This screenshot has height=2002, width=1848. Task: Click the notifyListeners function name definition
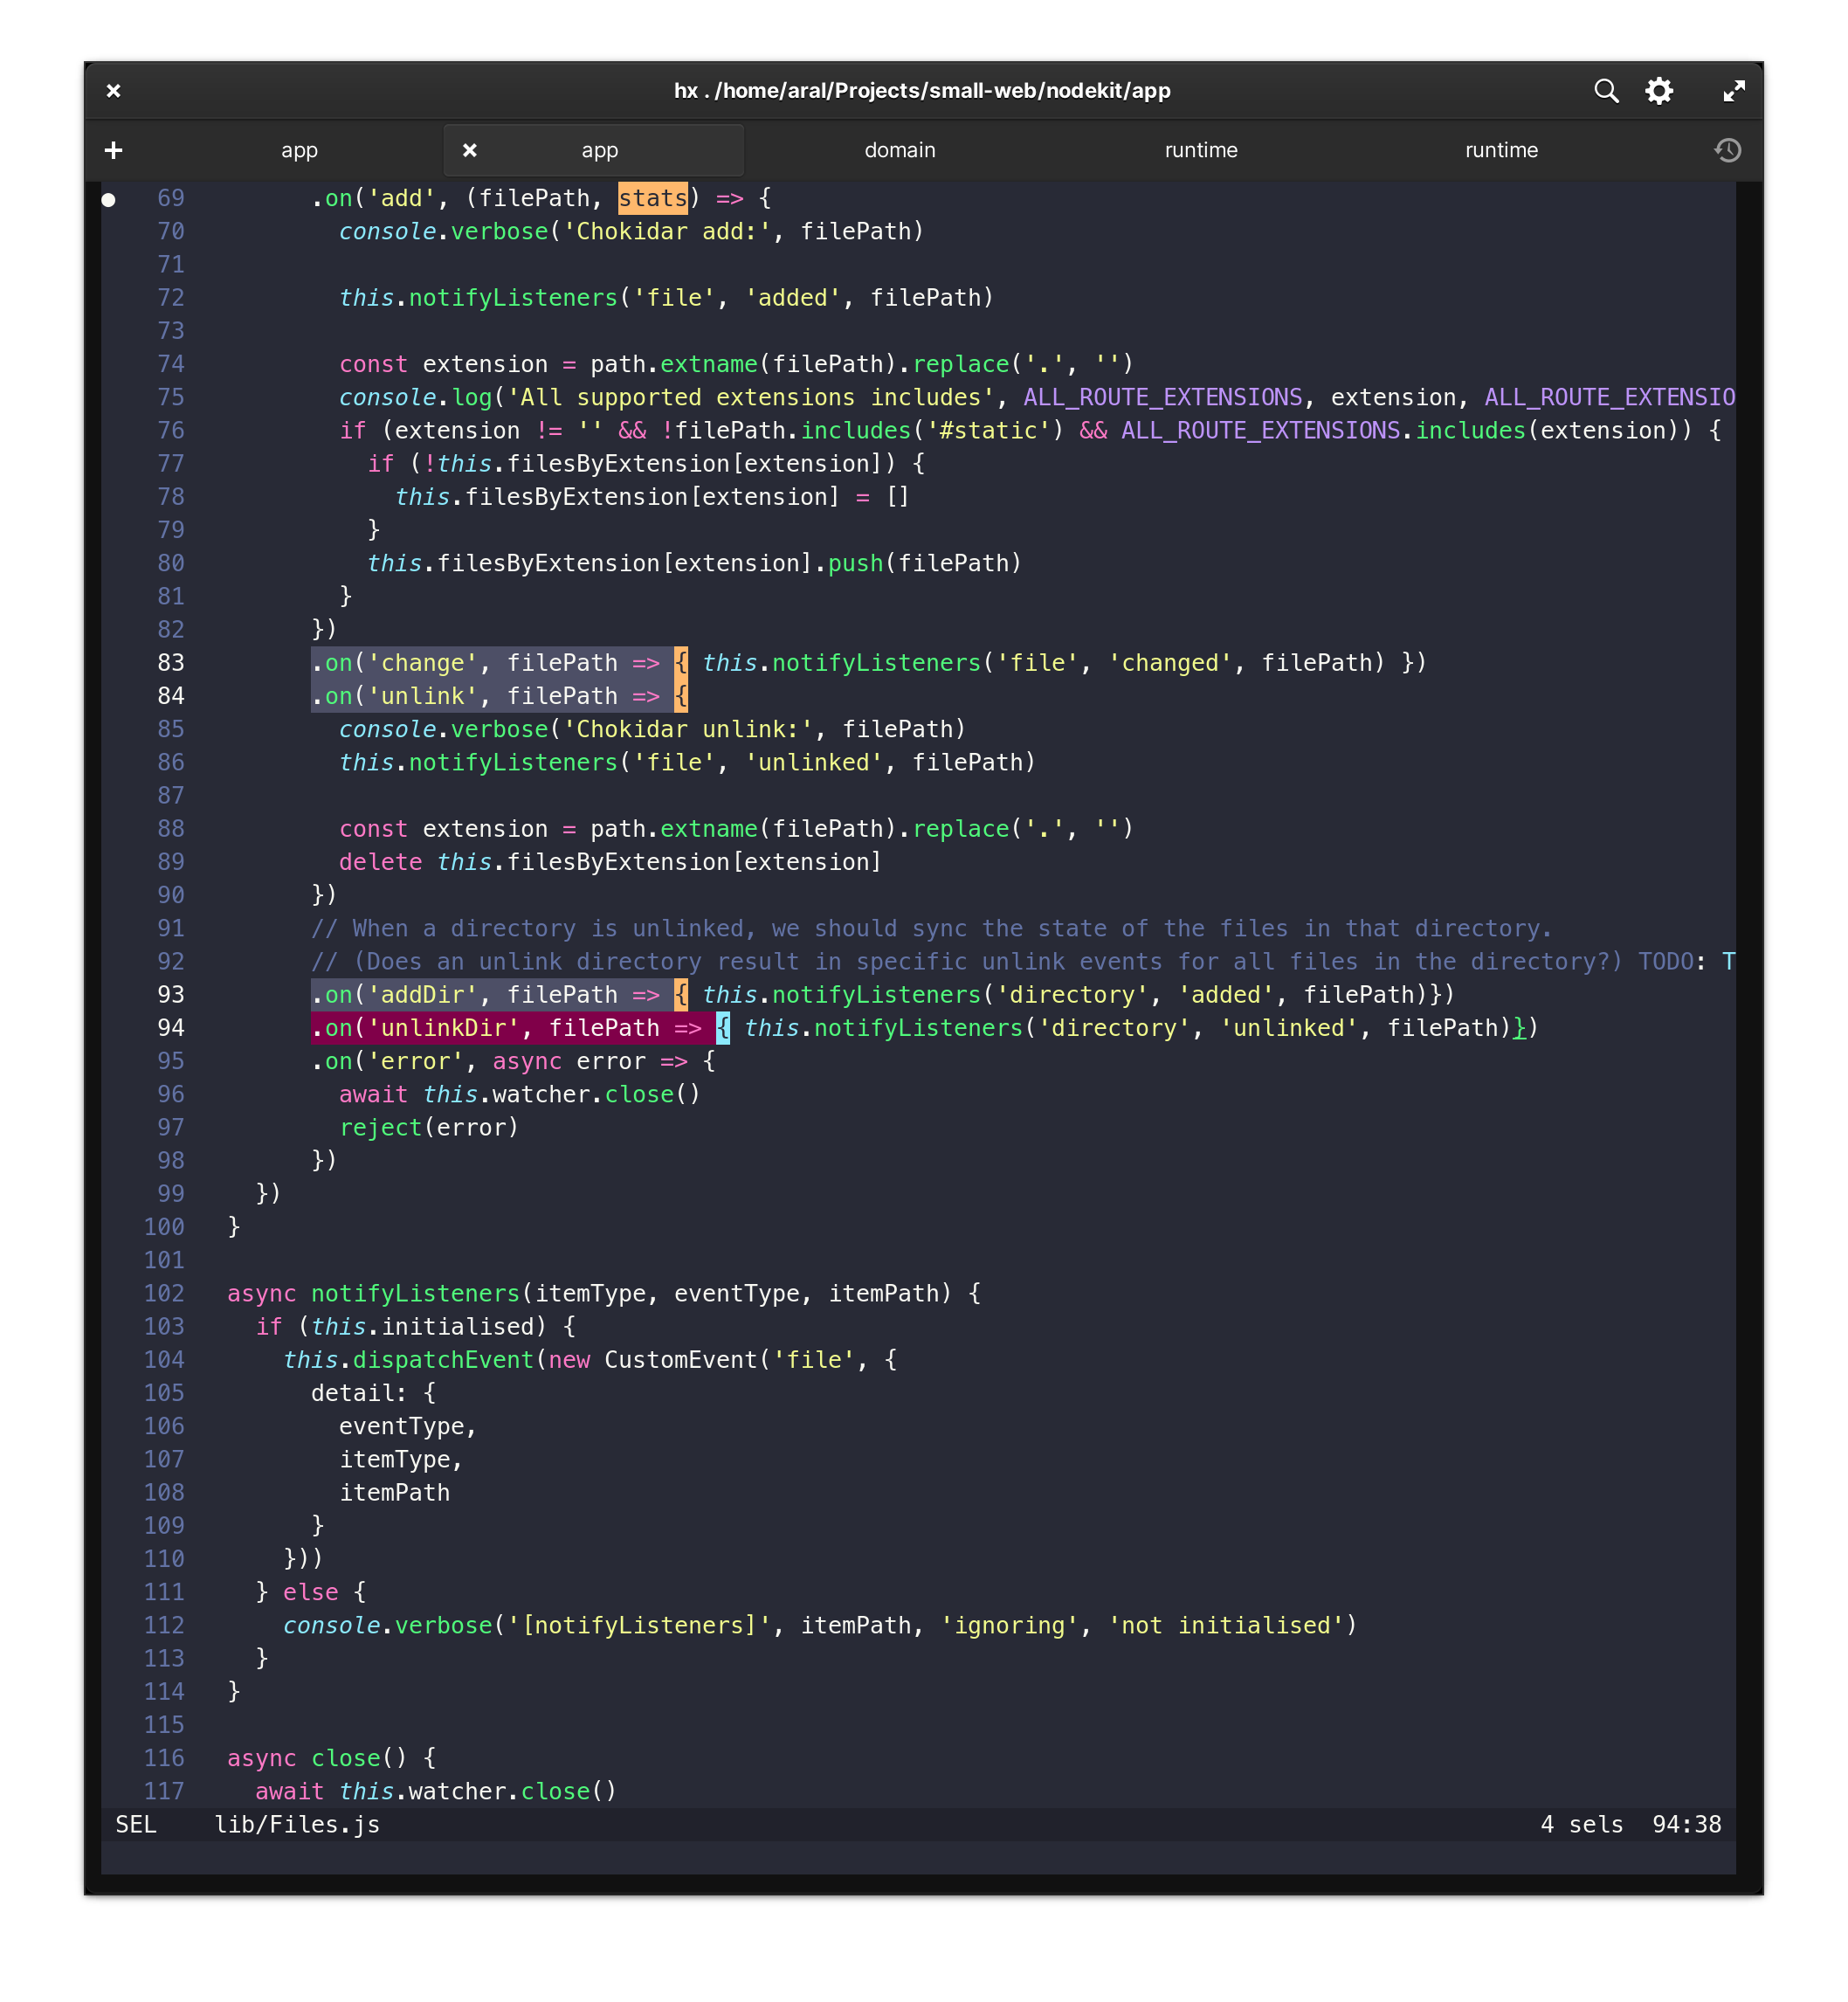pos(415,1293)
